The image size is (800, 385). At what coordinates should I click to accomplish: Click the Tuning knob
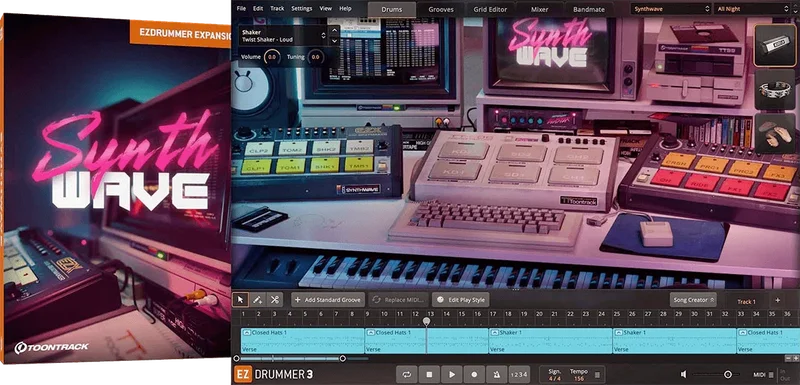click(x=315, y=57)
